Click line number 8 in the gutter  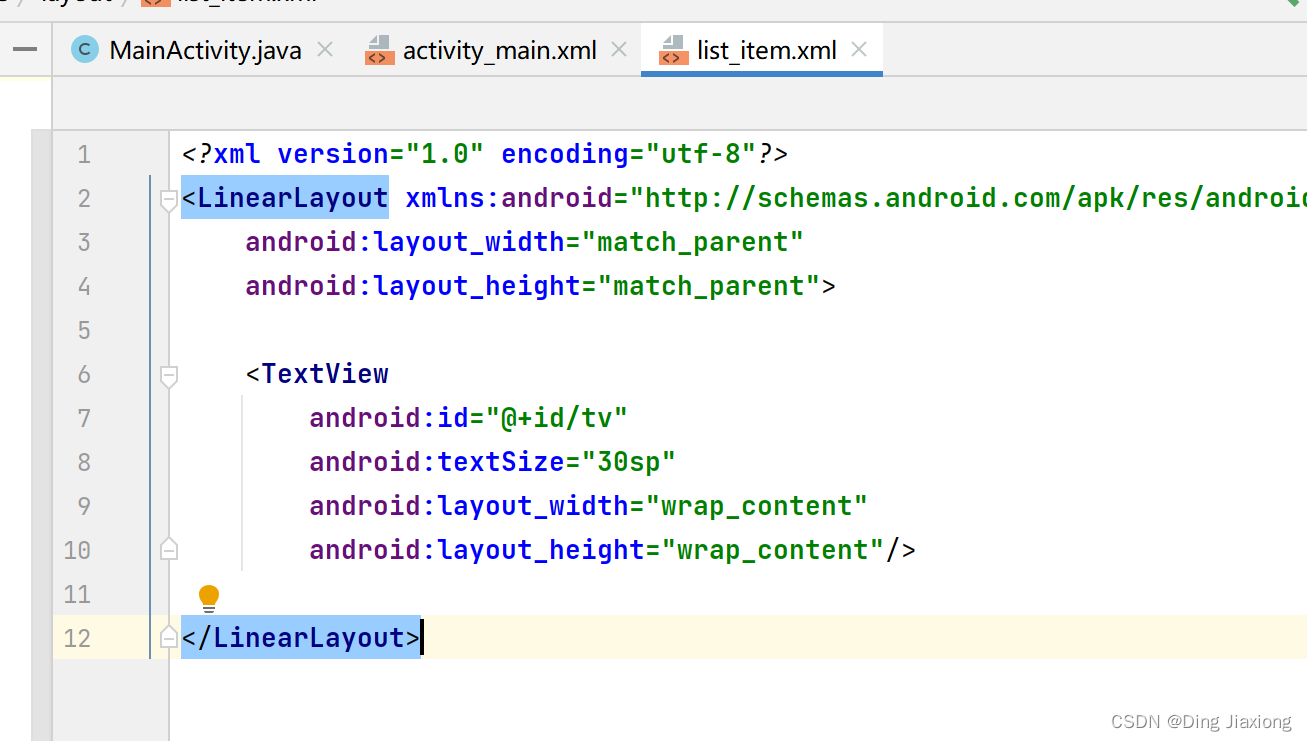point(83,462)
